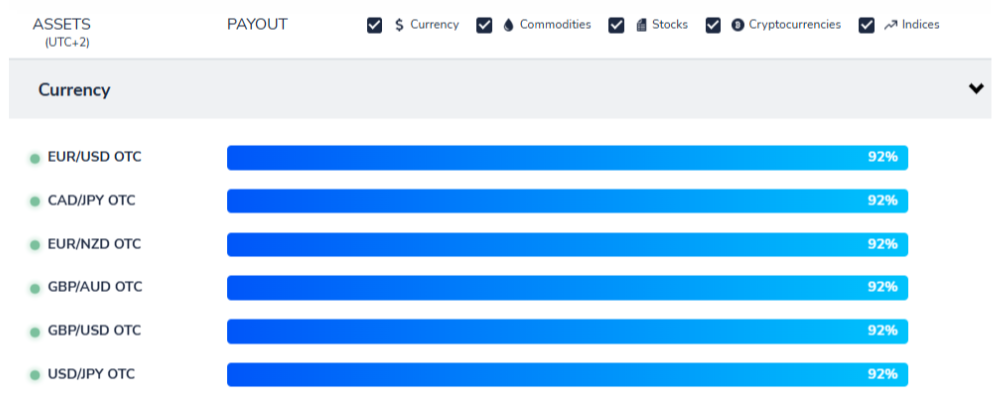This screenshot has height=400, width=1000.
Task: Click the dollar sign Currency icon
Action: pos(399,25)
